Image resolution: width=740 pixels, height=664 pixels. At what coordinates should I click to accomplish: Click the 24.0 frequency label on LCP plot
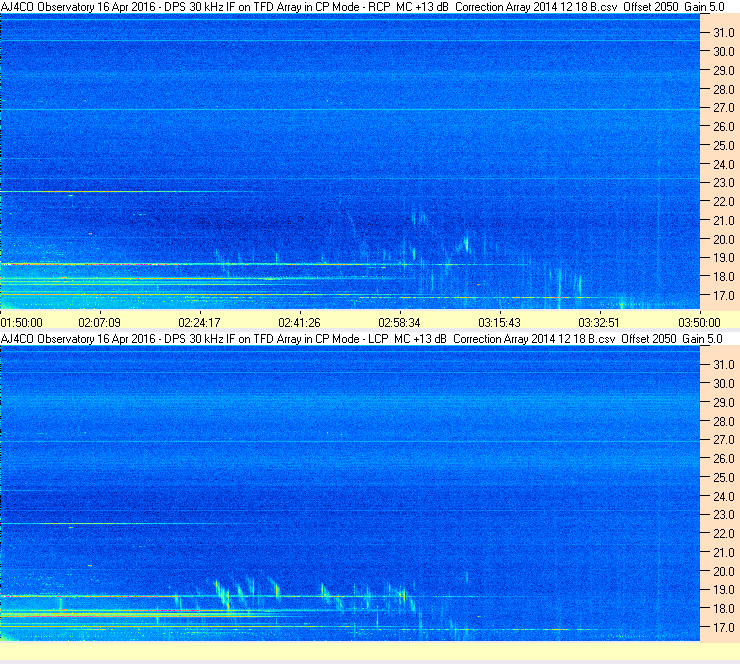724,496
